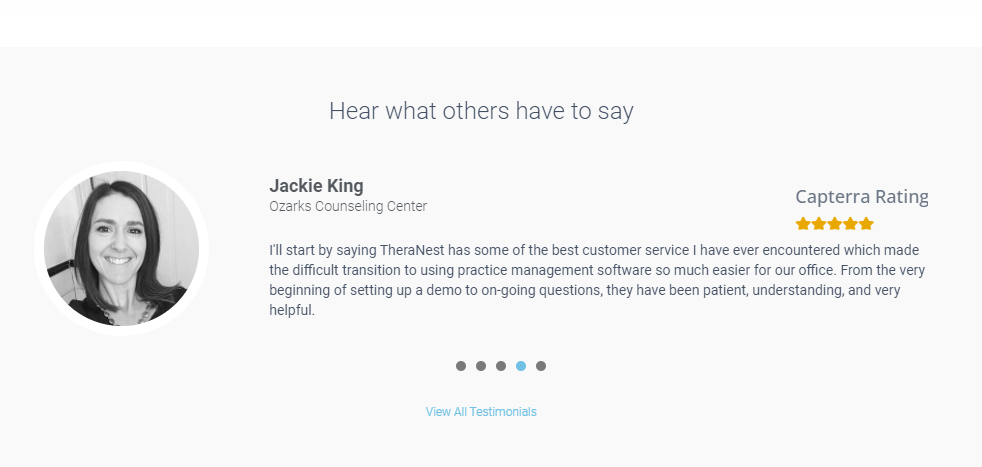Select the third testimonial carousel dot
Screen dimensions: 982x467
pyautogui.click(x=501, y=366)
